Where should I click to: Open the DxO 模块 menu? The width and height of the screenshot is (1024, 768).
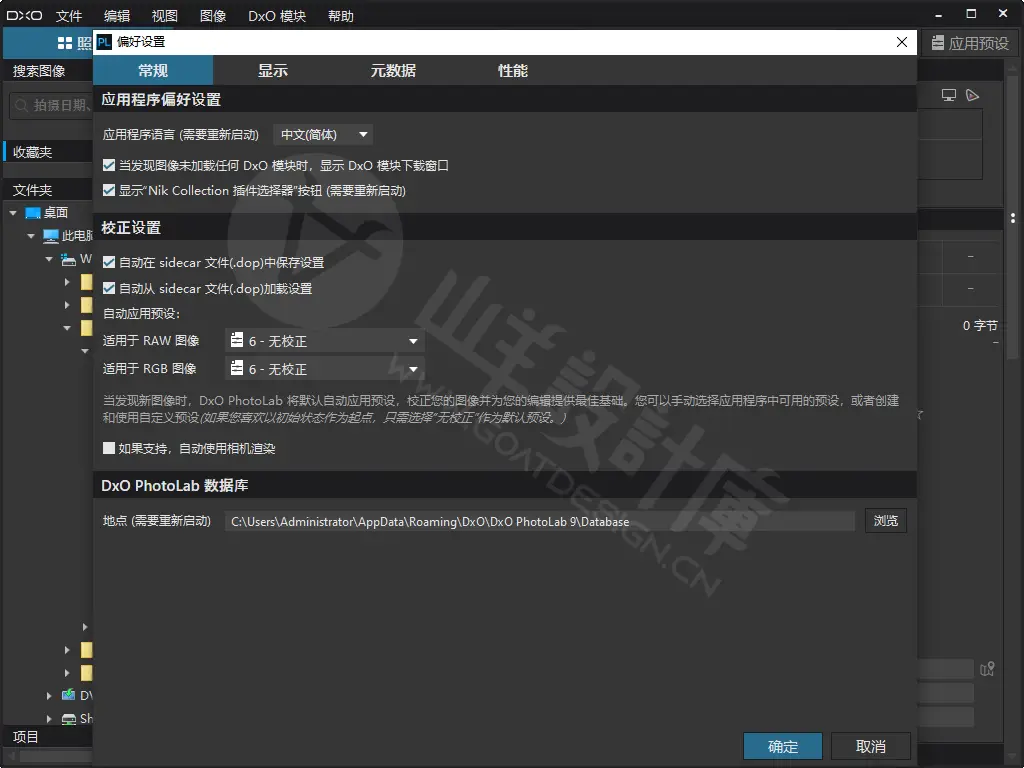277,16
